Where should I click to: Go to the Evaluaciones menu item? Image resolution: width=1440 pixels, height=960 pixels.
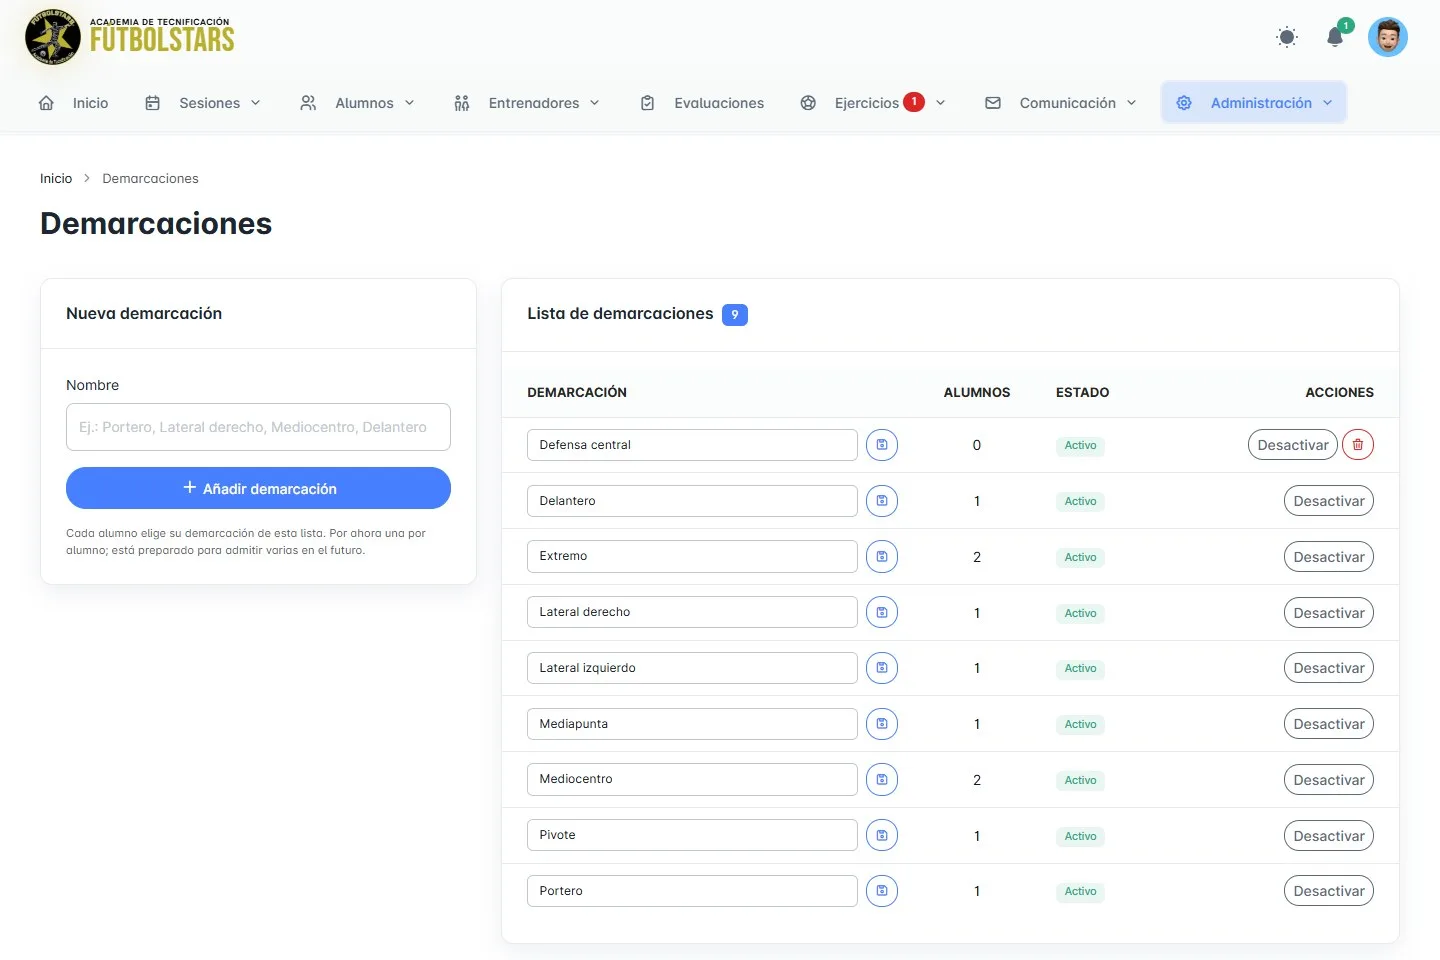point(702,103)
